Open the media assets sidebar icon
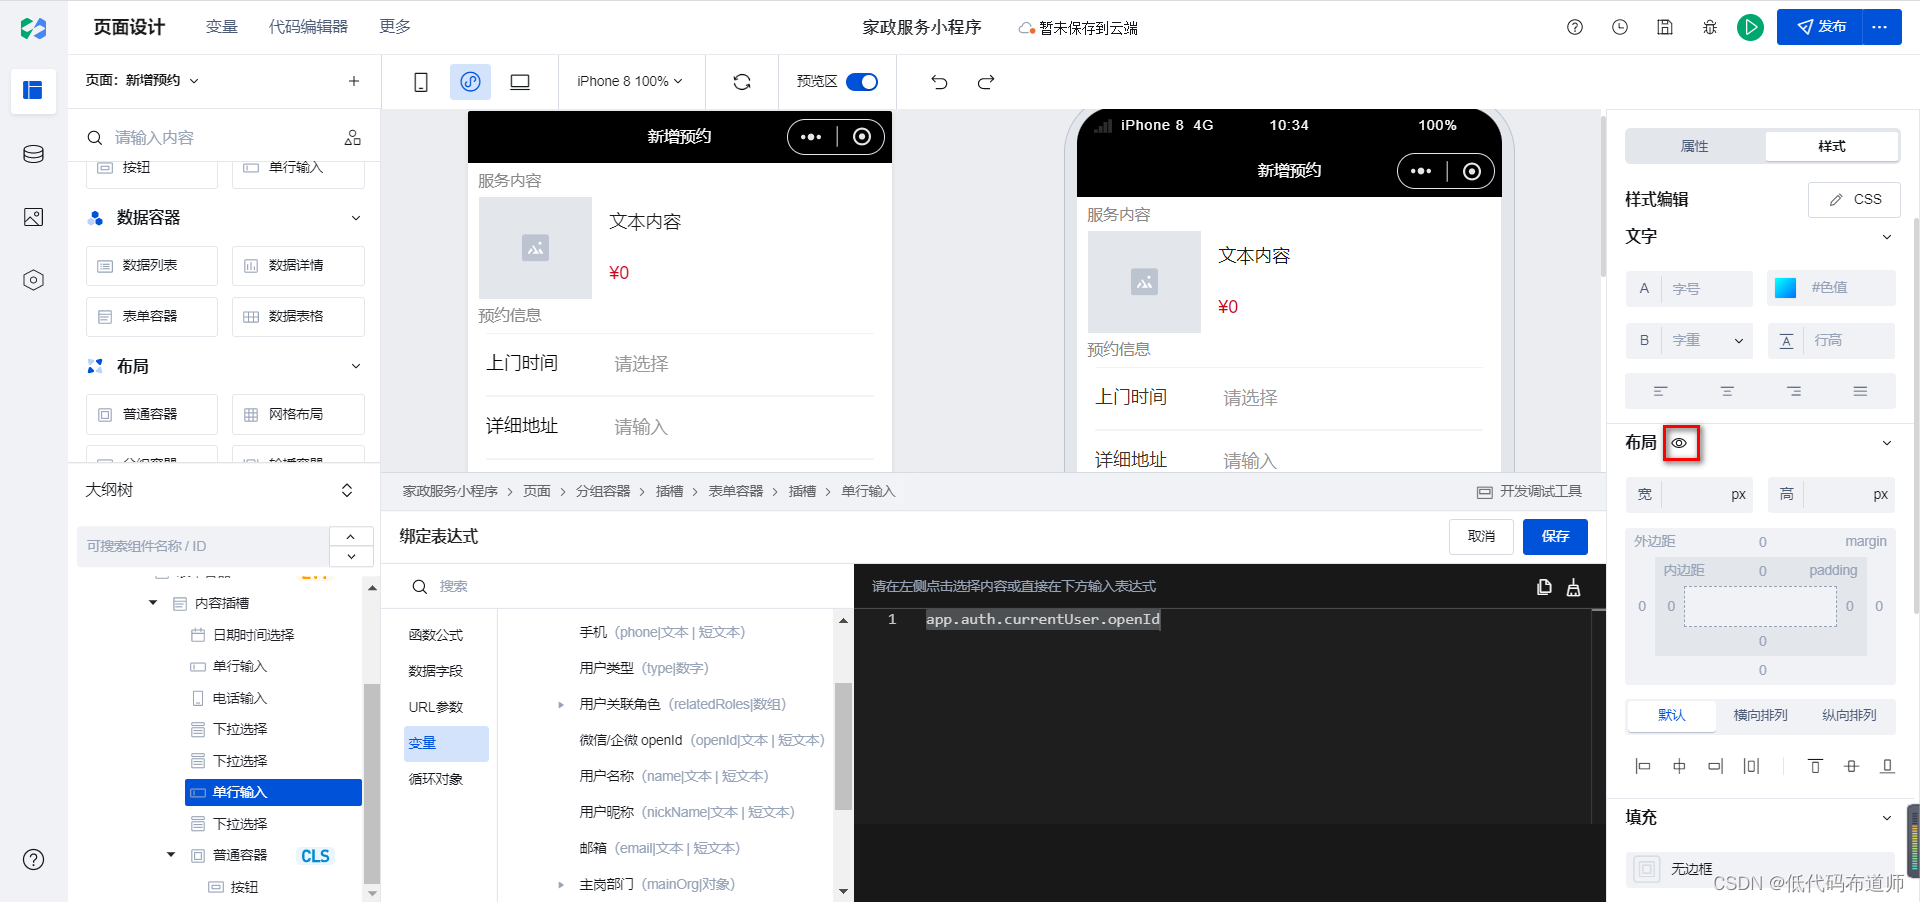 33,217
